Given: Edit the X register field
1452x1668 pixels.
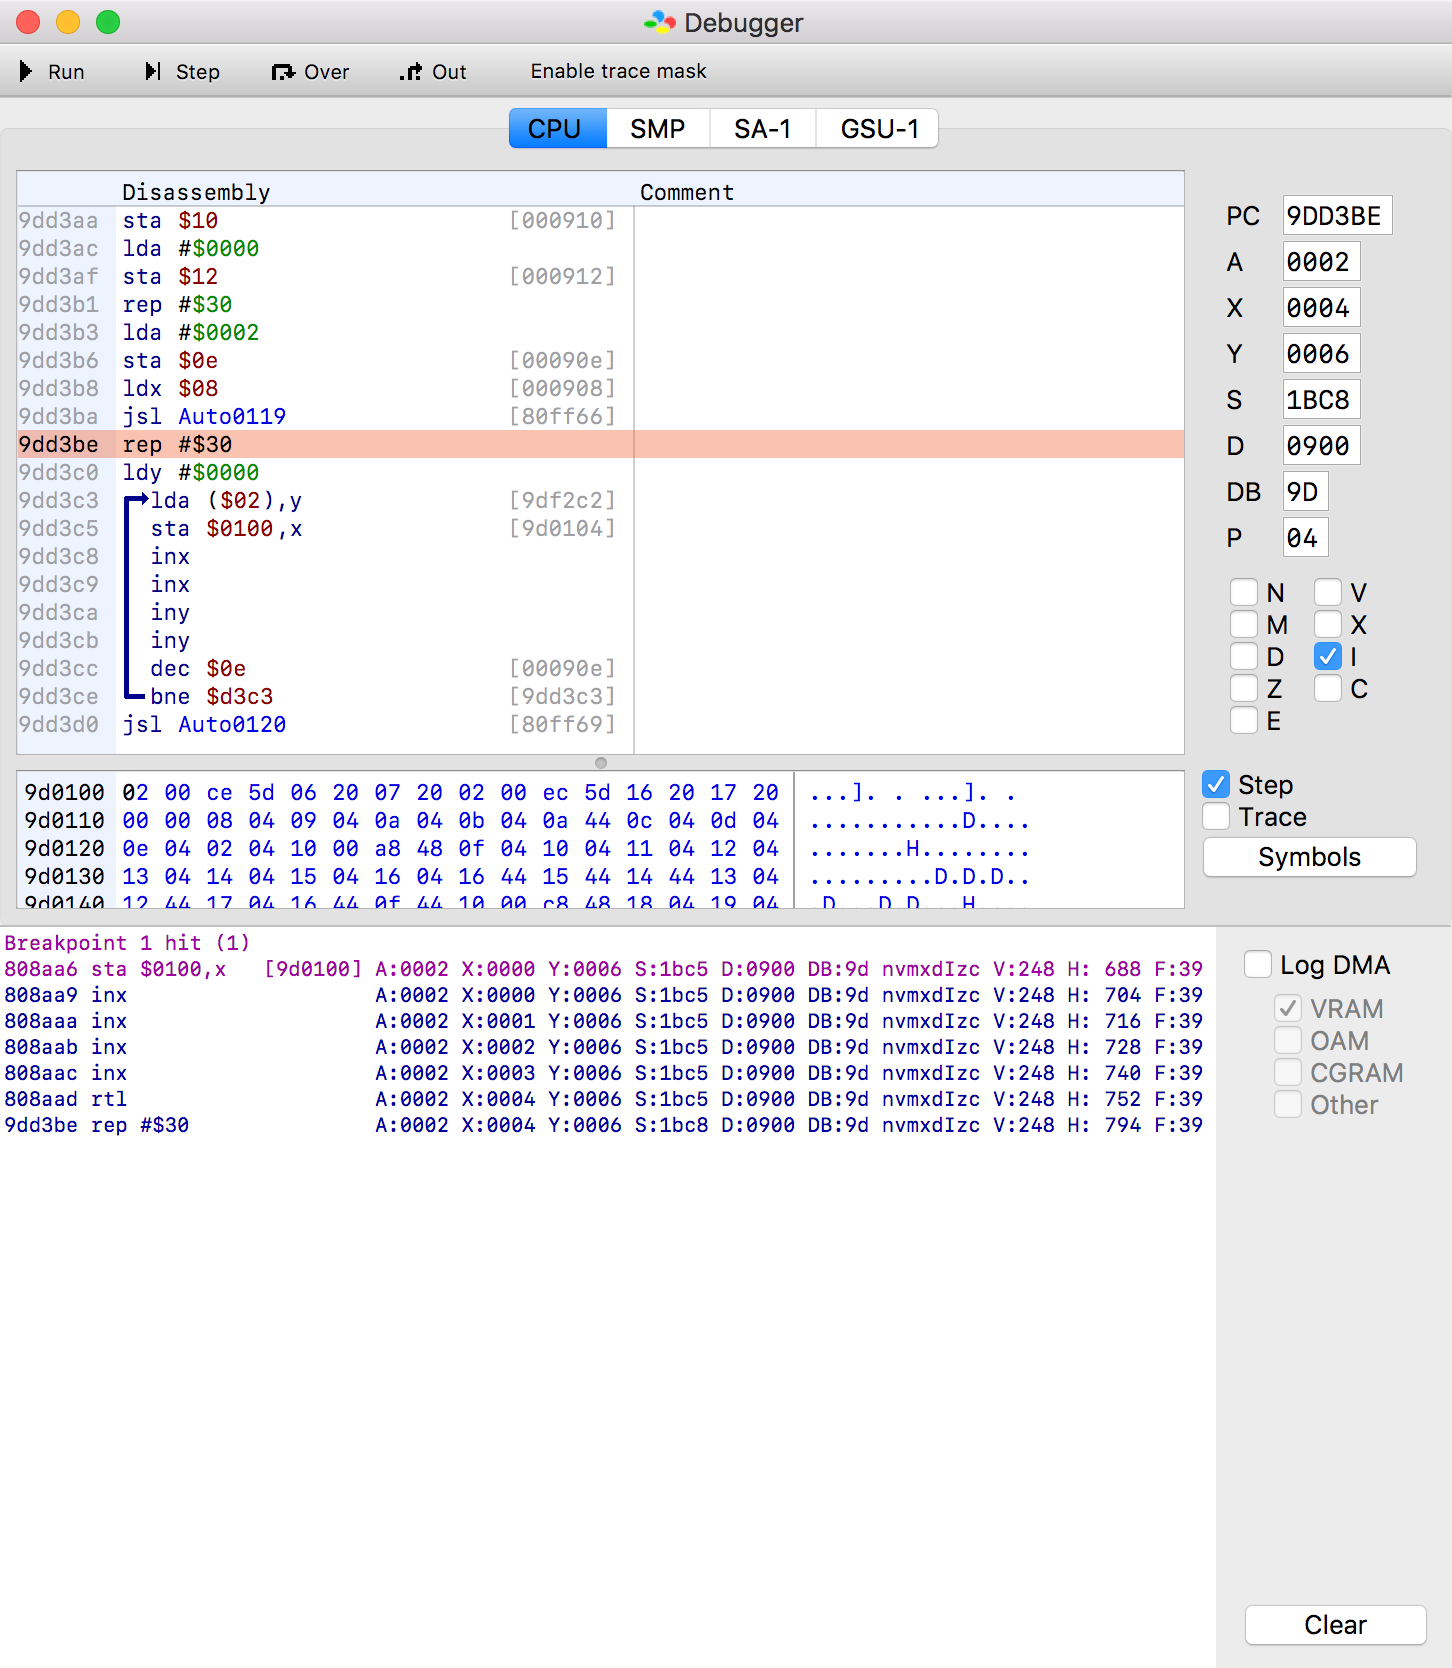Looking at the screenshot, I should [1321, 308].
